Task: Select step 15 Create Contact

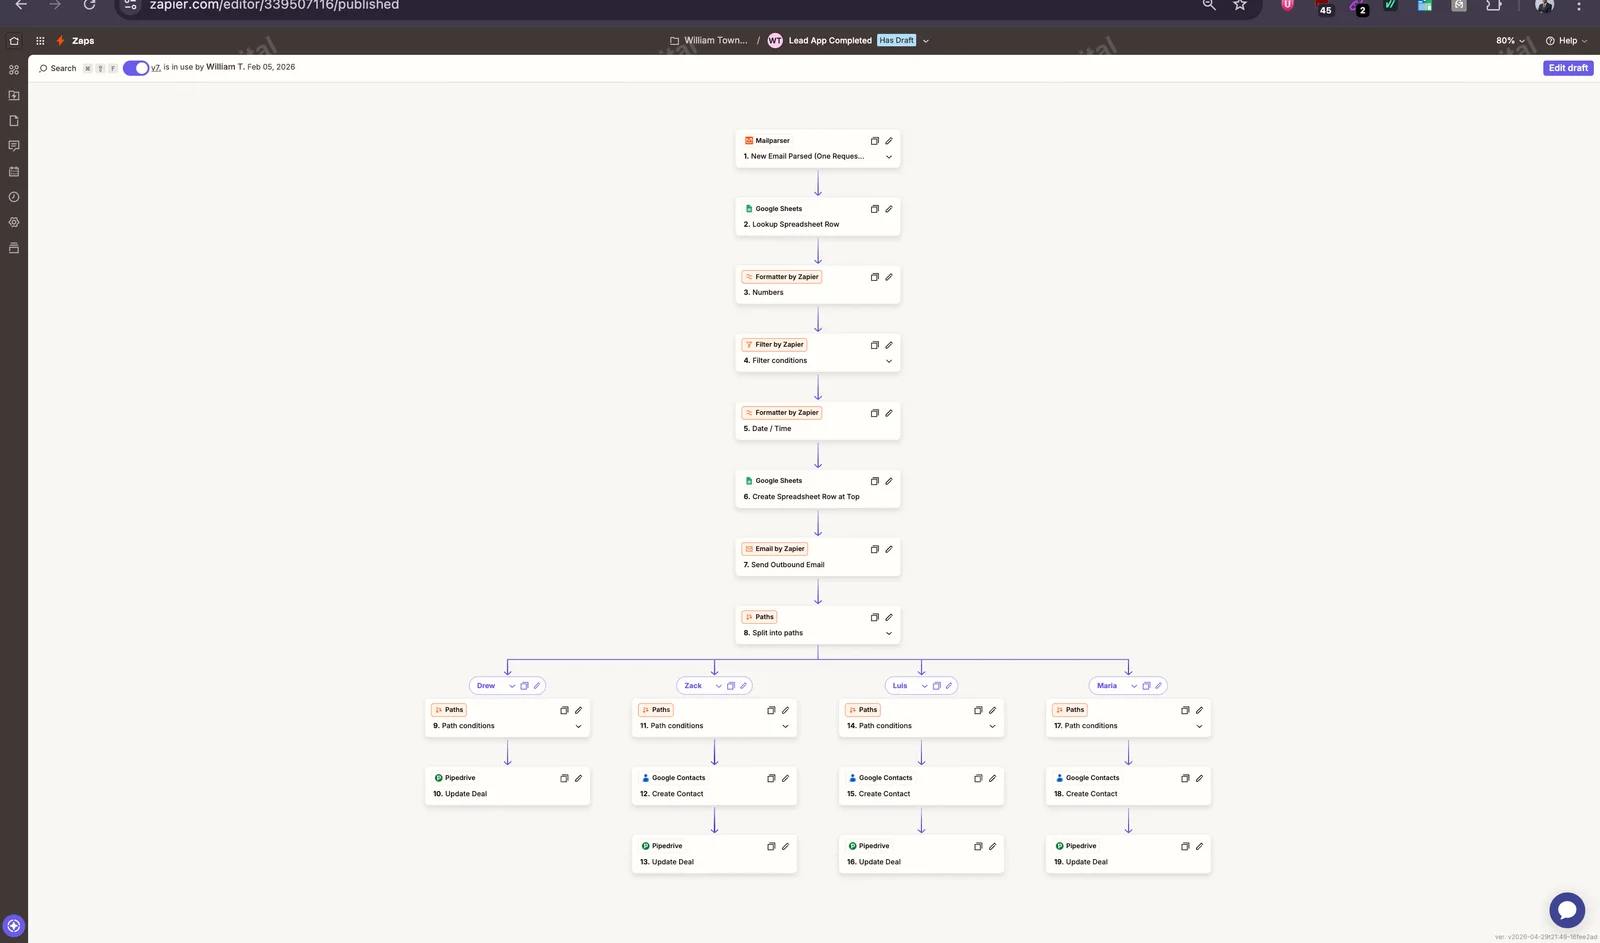Action: coord(921,786)
